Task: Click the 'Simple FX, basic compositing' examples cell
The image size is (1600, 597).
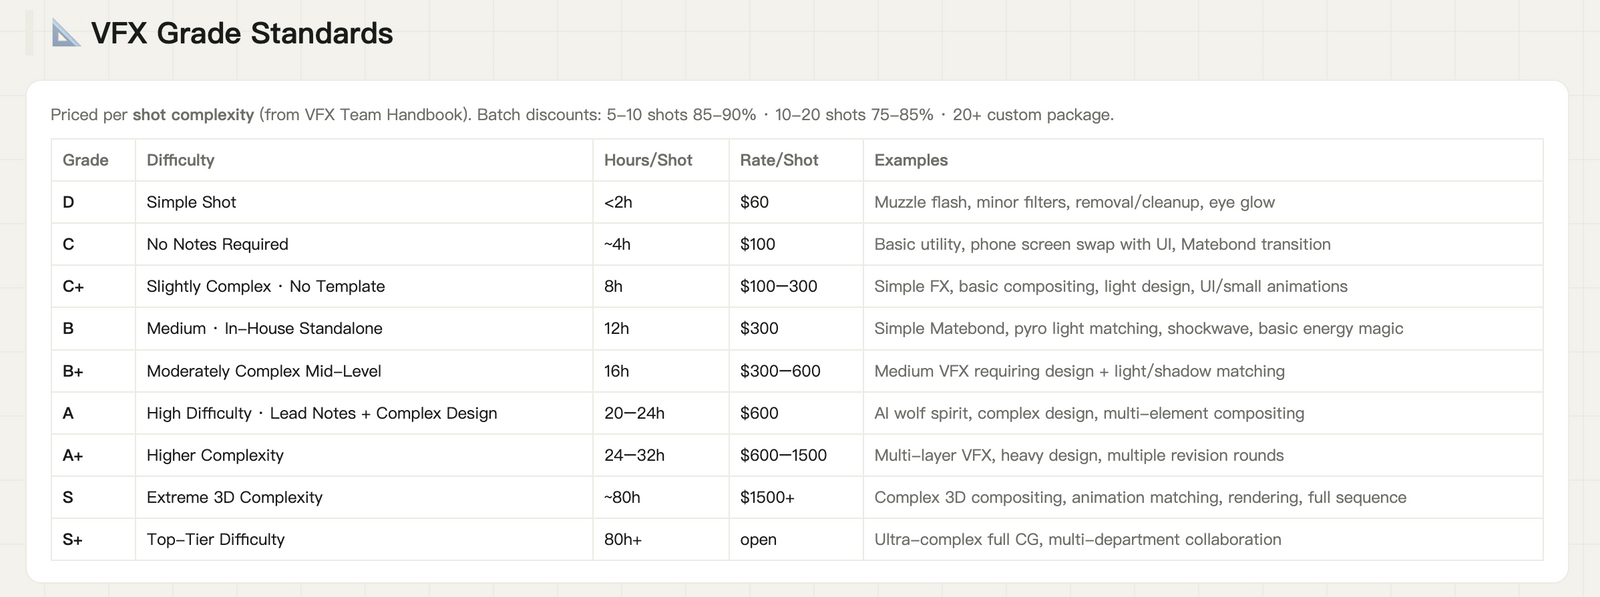Action: click(1203, 286)
